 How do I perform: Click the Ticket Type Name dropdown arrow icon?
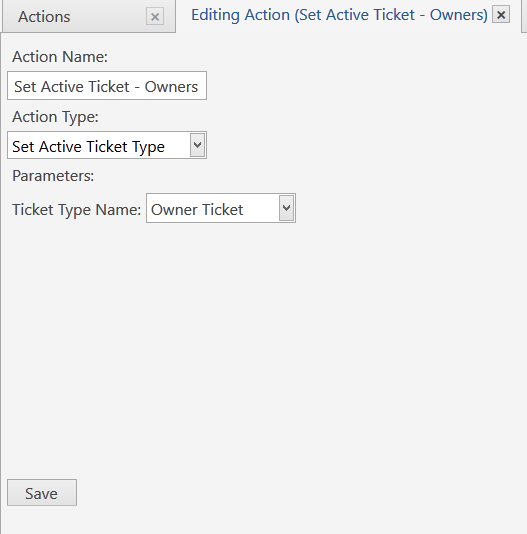coord(286,208)
